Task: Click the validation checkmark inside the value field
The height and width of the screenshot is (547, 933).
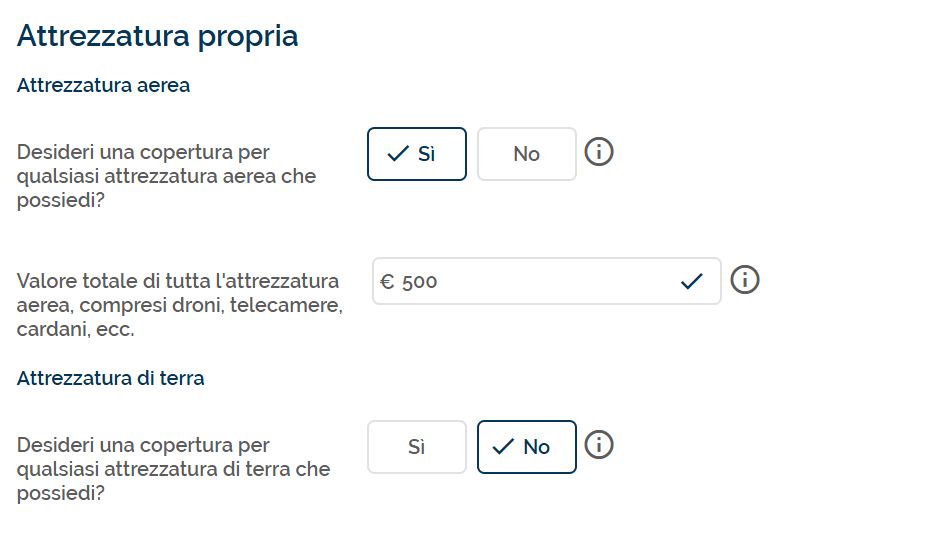Action: [692, 281]
